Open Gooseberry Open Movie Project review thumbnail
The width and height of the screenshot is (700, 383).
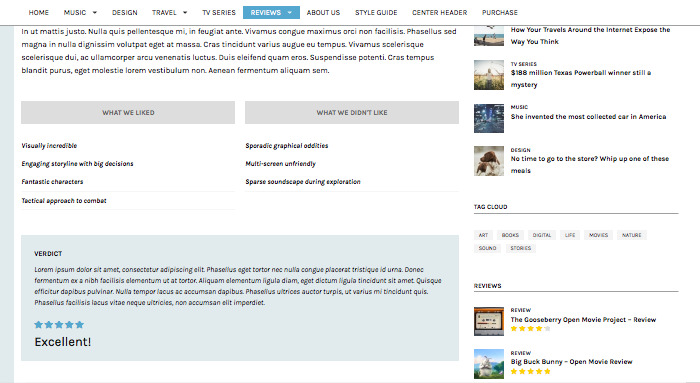[x=489, y=321]
